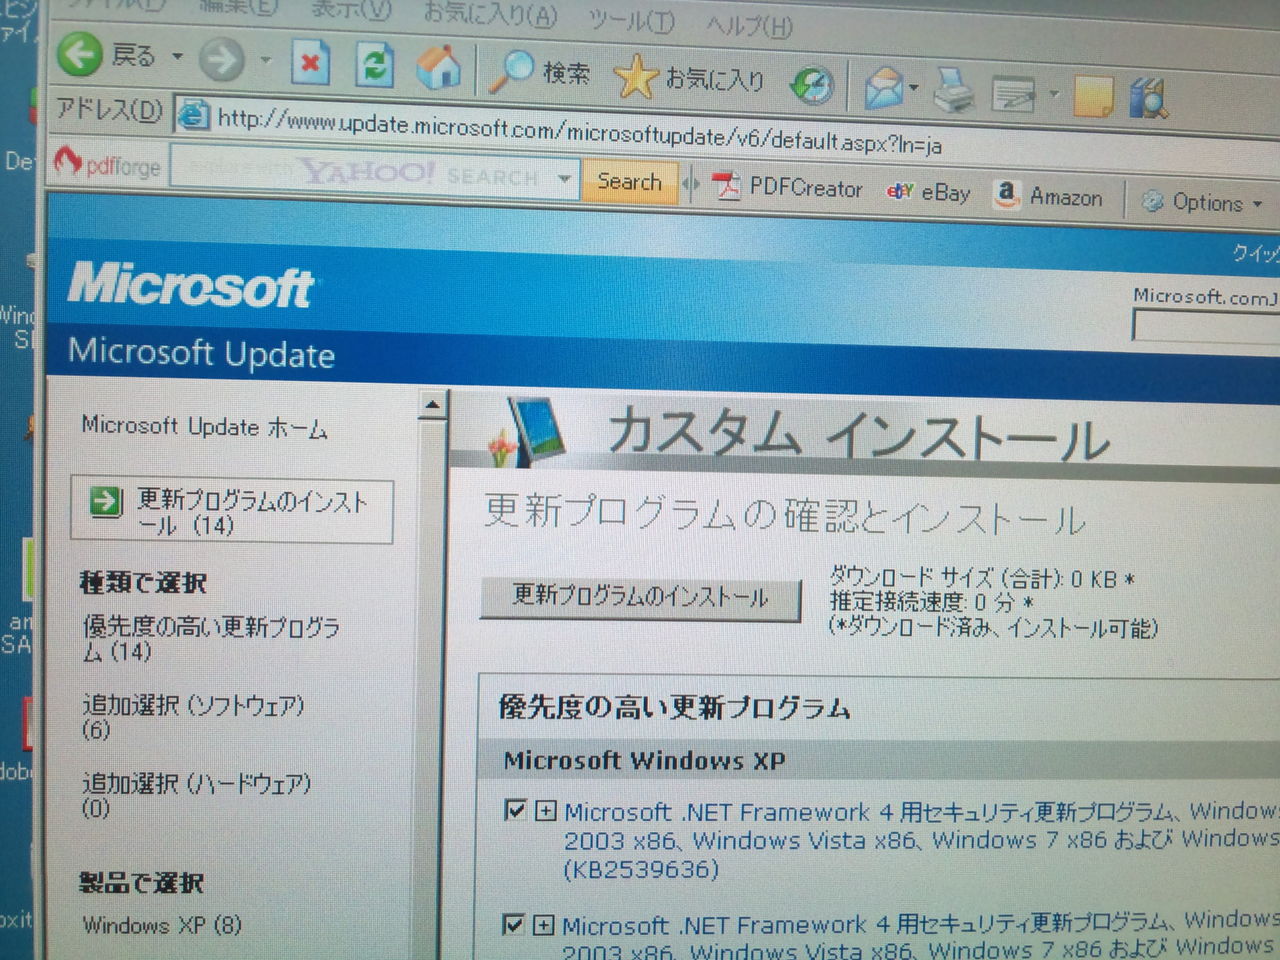Screen dimensions: 1280x960
Task: Click the 更新プログラムの確認とインストール subtitle
Action: pos(785,514)
